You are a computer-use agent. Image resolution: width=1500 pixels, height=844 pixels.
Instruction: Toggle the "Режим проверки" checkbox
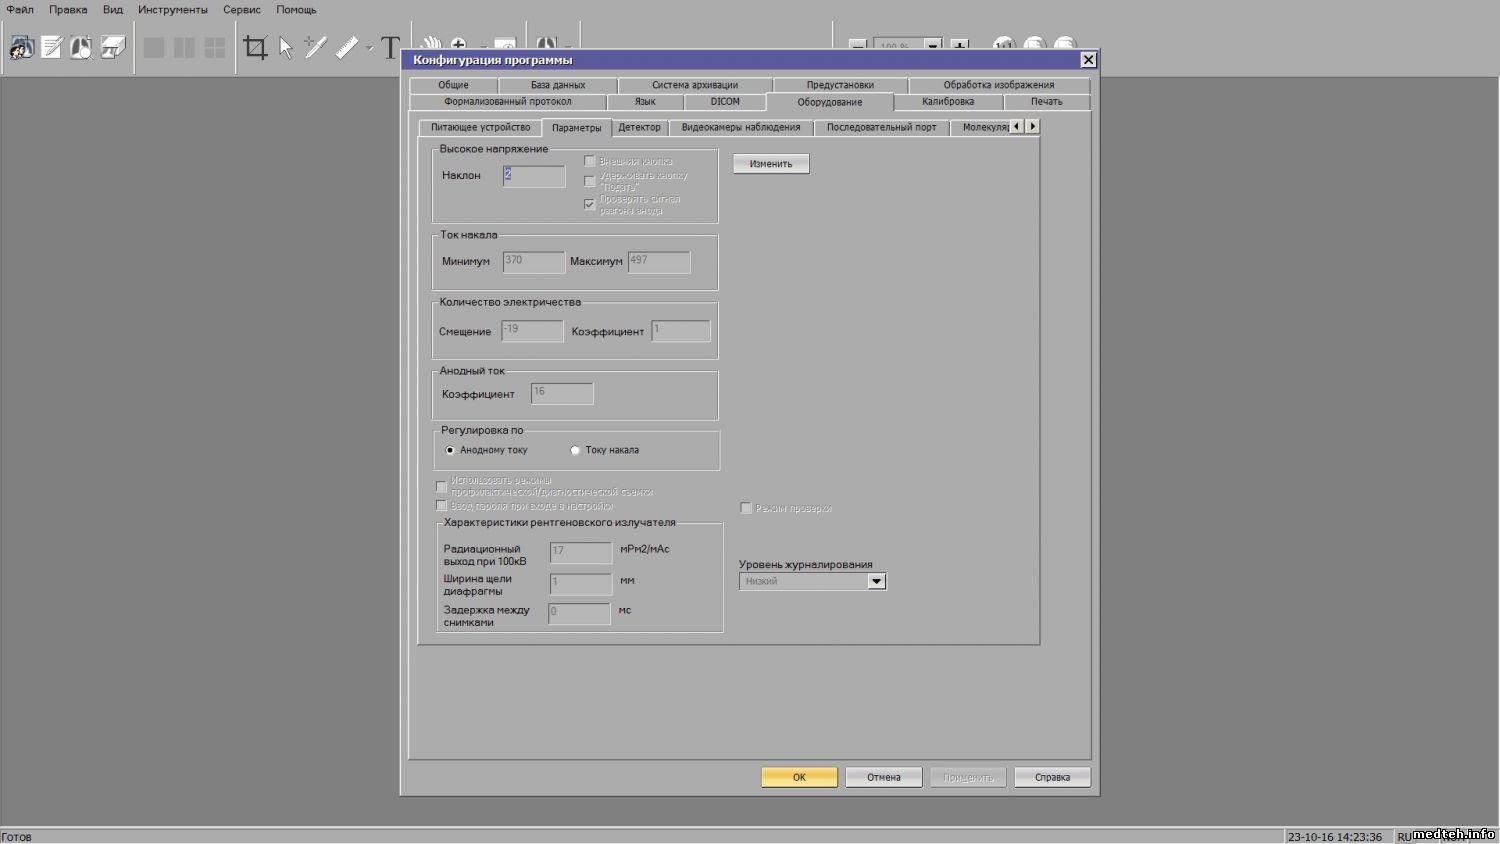(x=746, y=508)
